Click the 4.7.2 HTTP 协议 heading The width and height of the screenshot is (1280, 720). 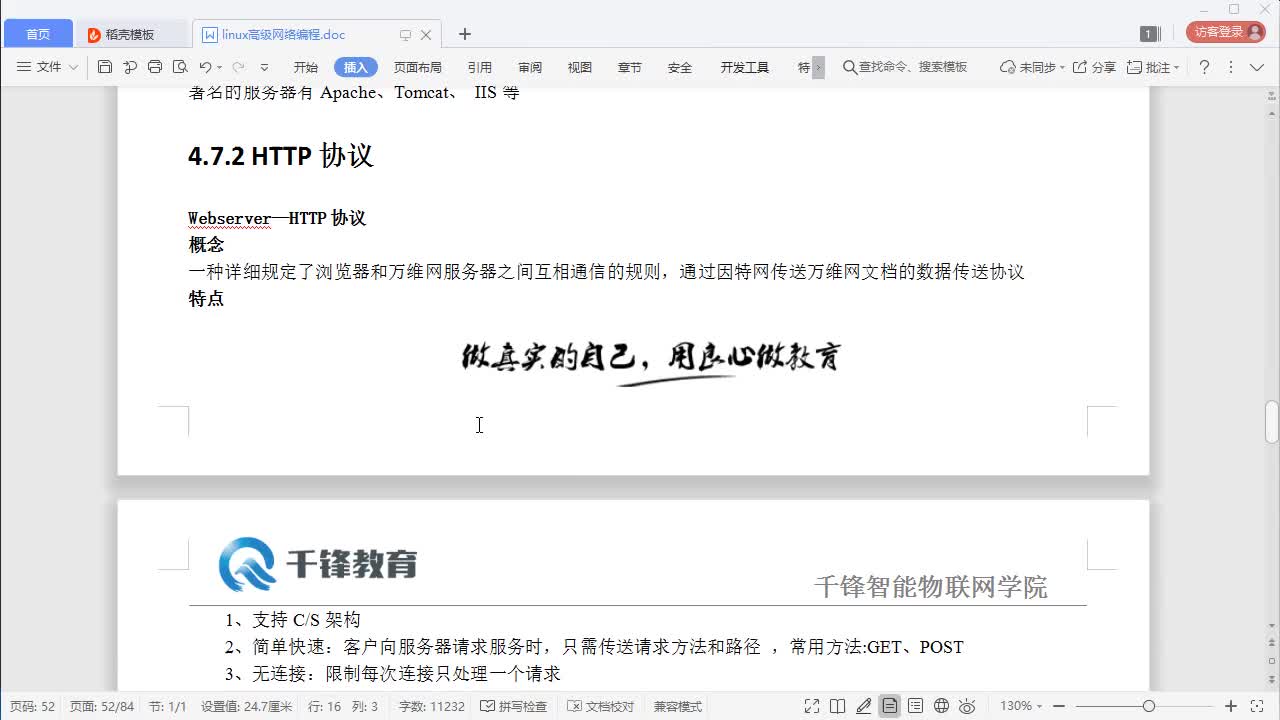pos(280,156)
